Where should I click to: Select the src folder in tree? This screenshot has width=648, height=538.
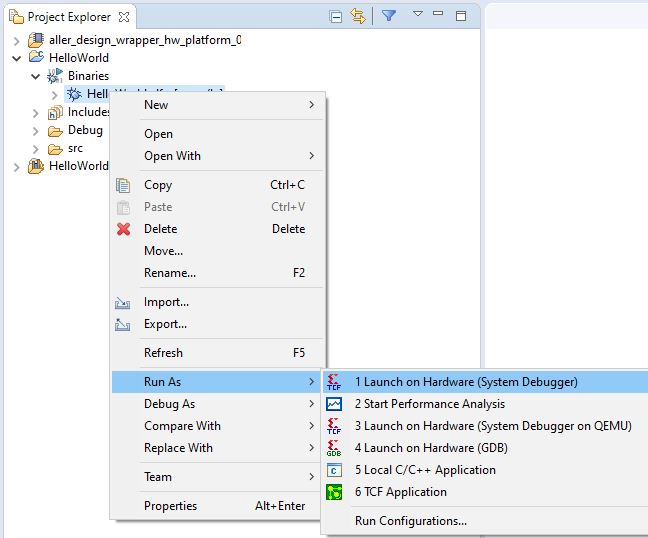coord(75,148)
